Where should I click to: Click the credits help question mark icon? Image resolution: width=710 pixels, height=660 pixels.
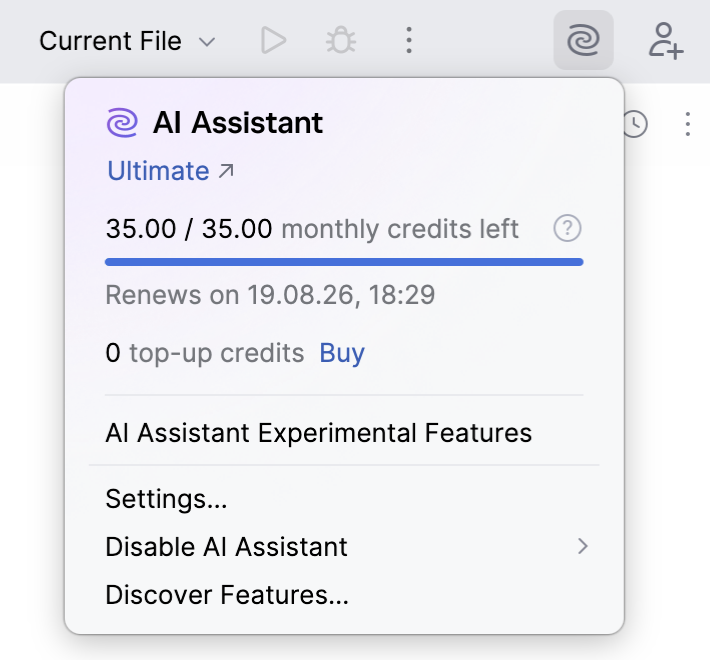[x=567, y=228]
